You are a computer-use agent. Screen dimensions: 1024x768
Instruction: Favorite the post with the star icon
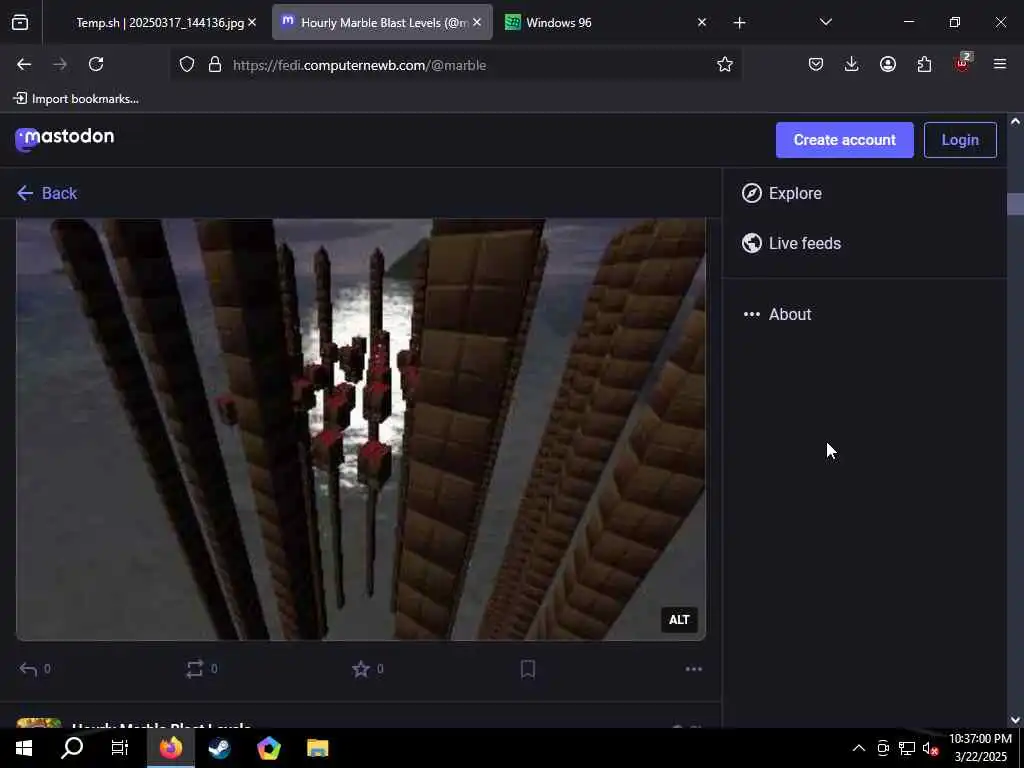(360, 669)
